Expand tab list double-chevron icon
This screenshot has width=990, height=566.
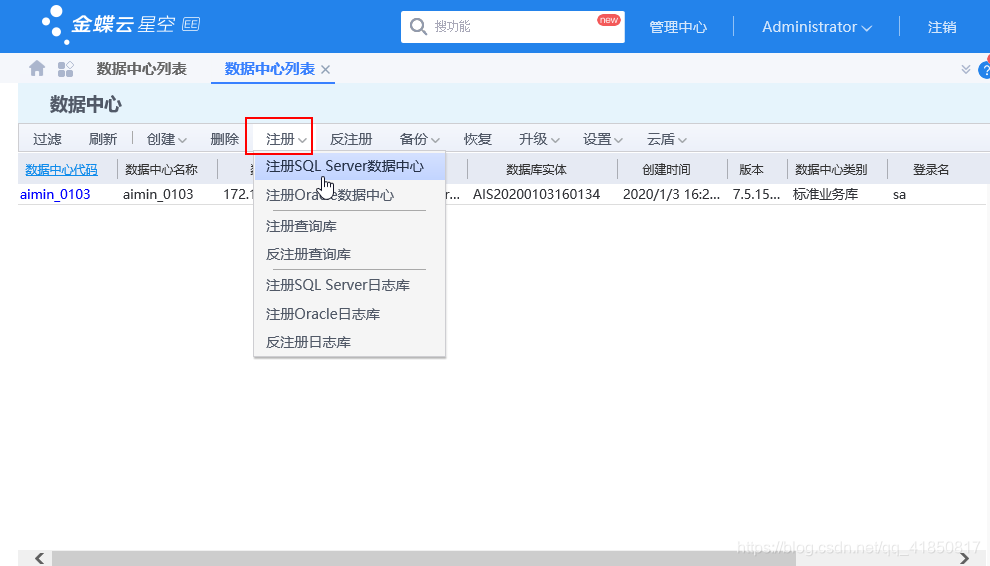(966, 69)
